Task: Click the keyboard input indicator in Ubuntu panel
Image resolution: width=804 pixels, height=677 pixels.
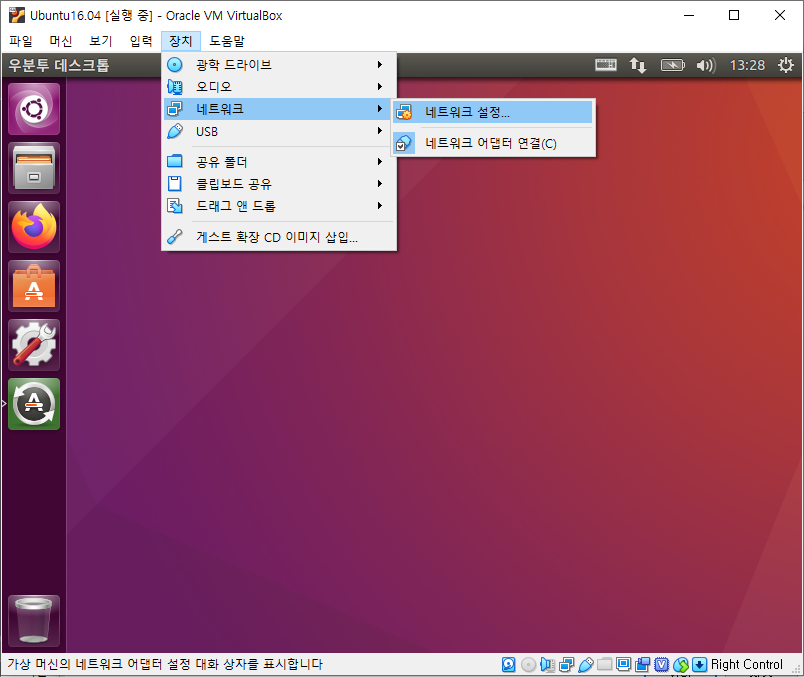Action: pyautogui.click(x=606, y=65)
